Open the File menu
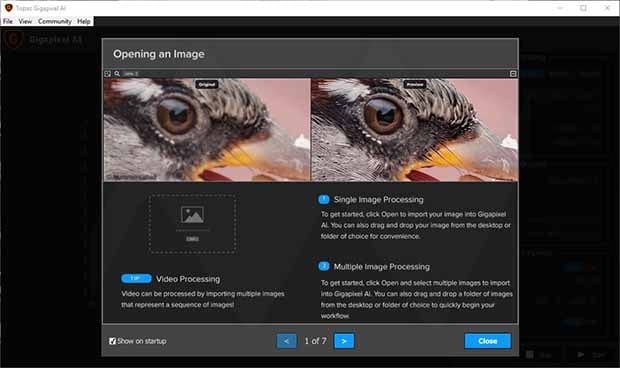The width and height of the screenshot is (620, 368). point(8,21)
